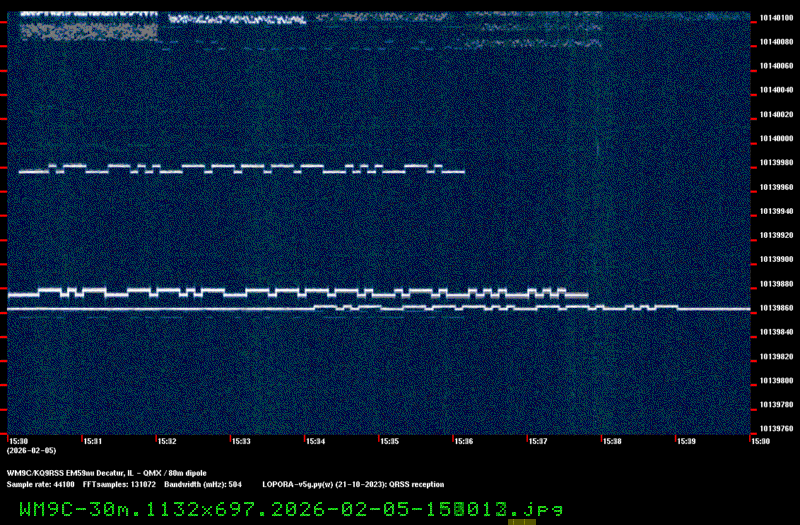Click the 15:36 time axis label

(x=464, y=441)
